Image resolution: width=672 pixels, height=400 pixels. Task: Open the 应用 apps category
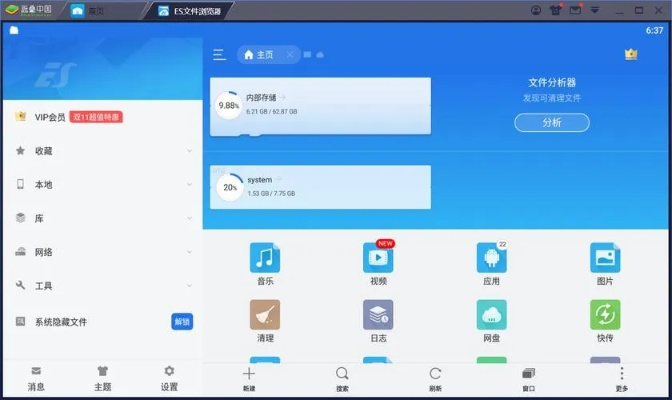click(x=491, y=259)
